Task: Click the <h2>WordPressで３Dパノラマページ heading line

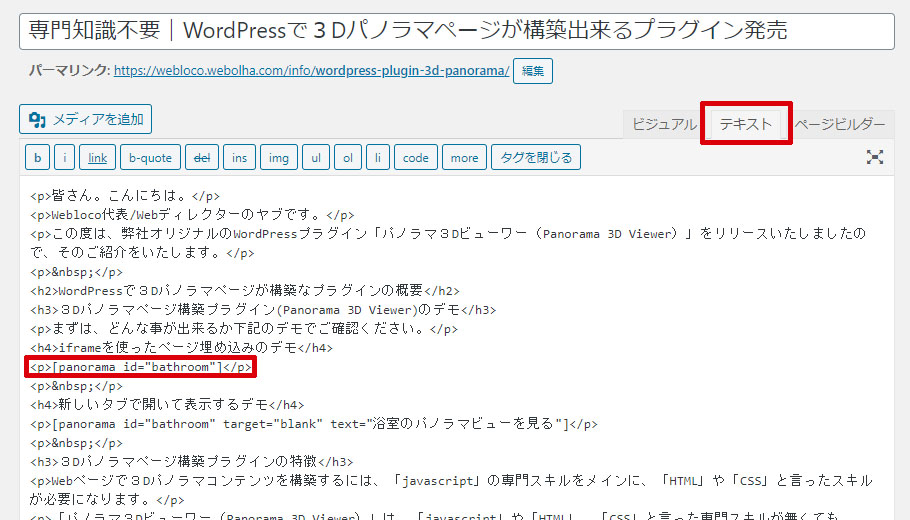Action: click(x=244, y=291)
